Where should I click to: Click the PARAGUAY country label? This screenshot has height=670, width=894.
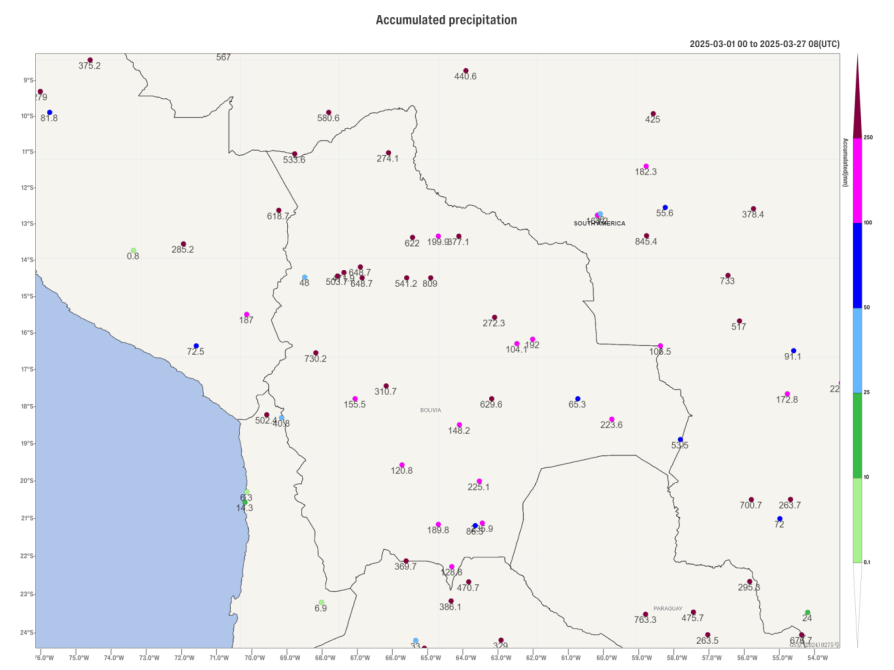coord(667,608)
